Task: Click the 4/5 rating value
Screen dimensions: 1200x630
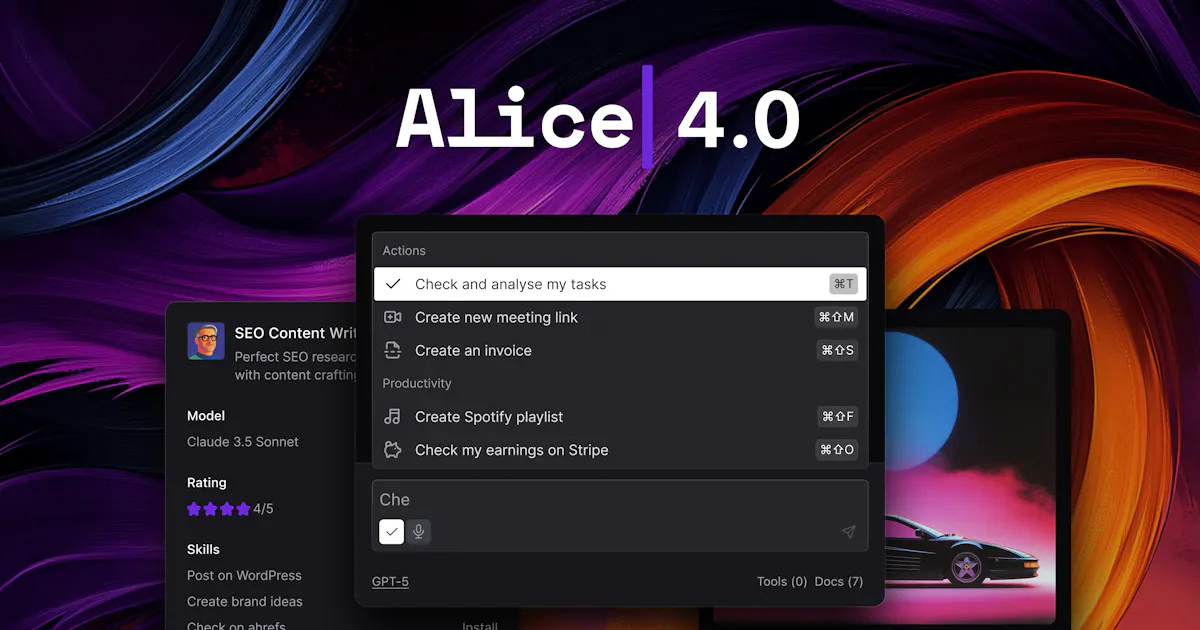Action: click(x=263, y=508)
